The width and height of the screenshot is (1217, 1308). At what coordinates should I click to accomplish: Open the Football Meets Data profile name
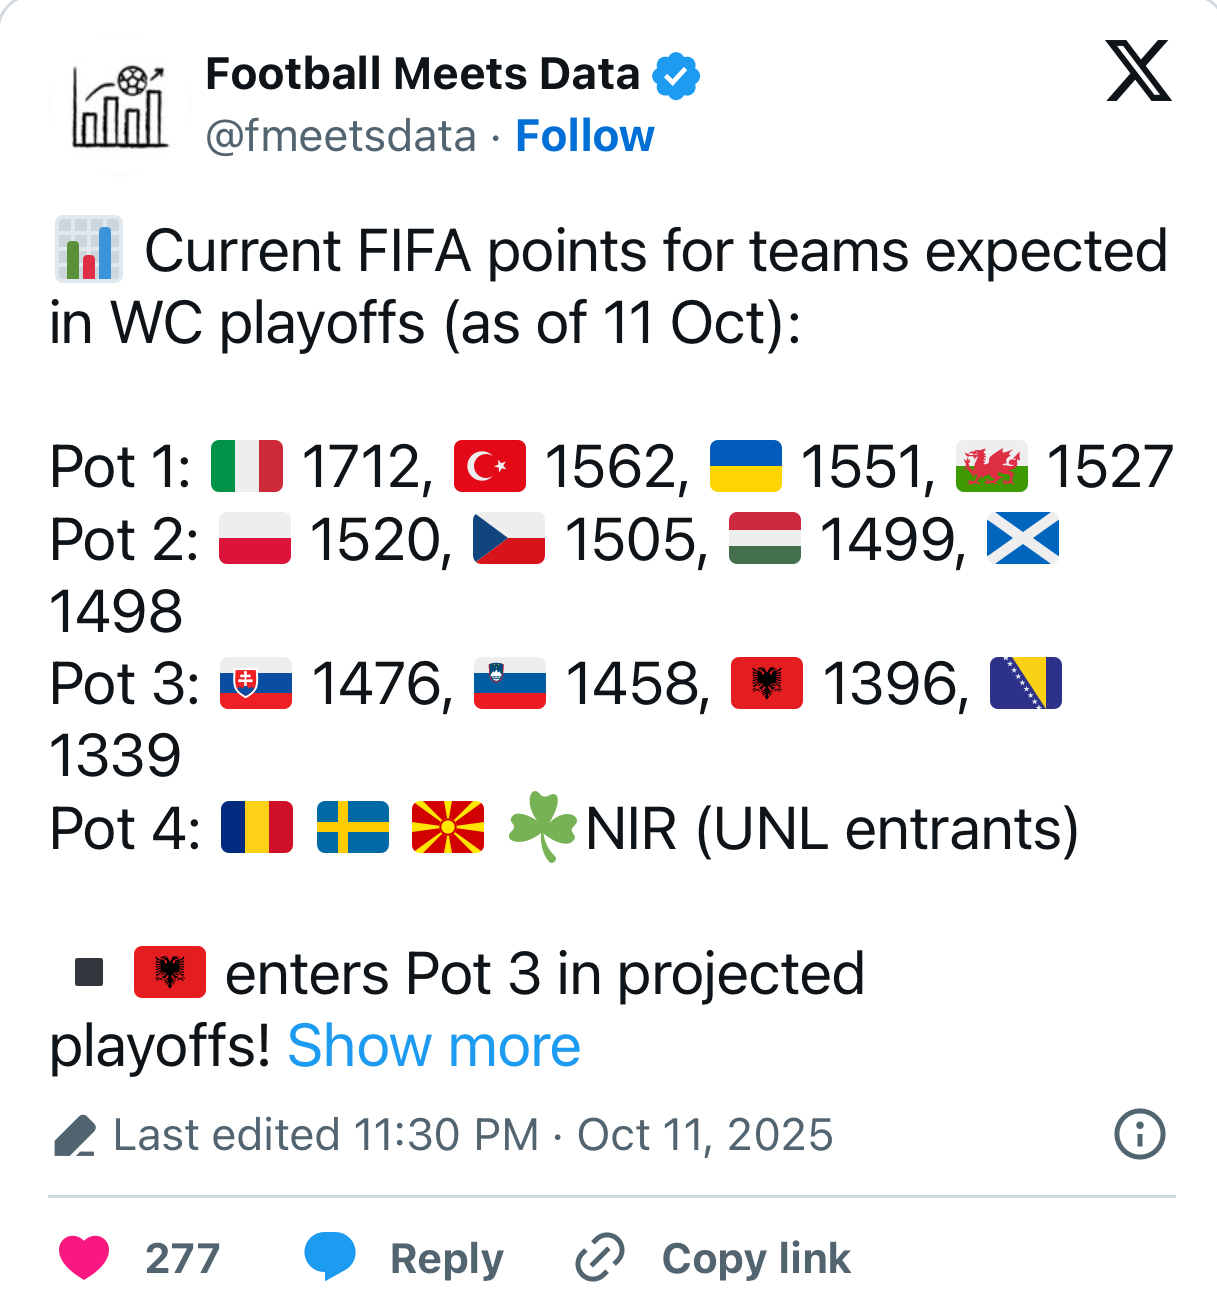[422, 75]
